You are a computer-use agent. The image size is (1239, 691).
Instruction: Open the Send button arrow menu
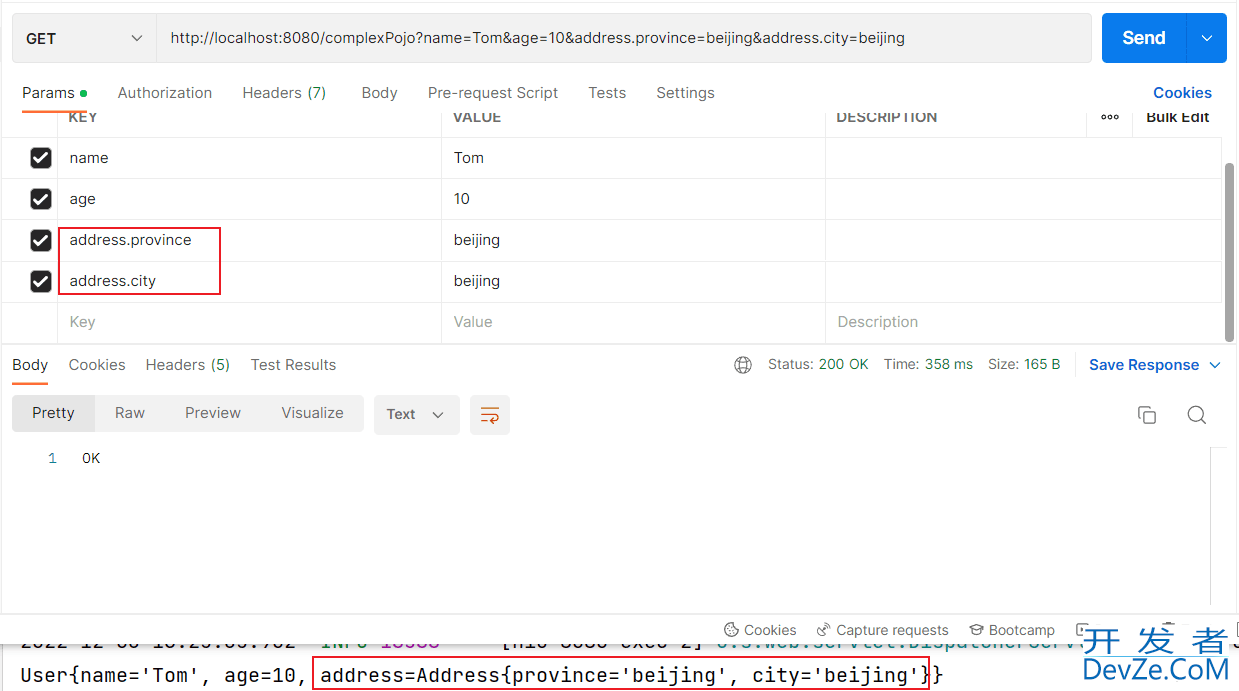click(x=1207, y=38)
